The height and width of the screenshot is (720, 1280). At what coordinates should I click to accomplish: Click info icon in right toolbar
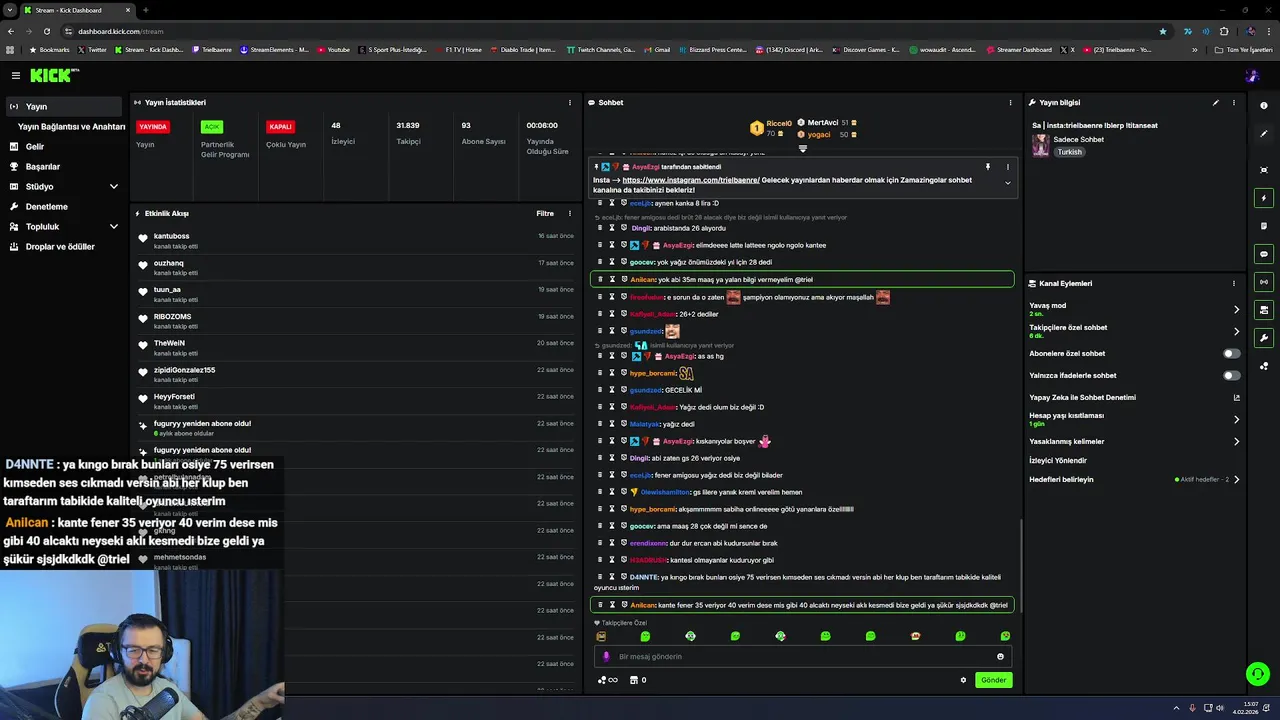(1264, 105)
